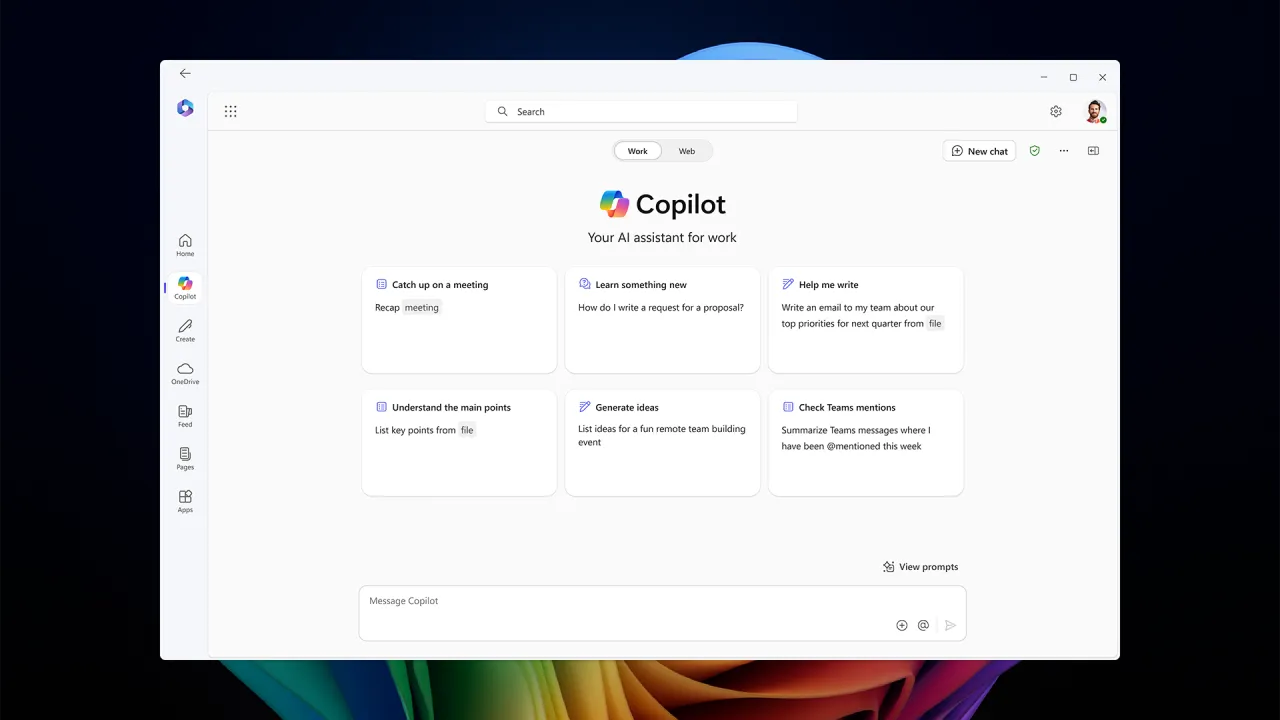Start a New chat
The height and width of the screenshot is (720, 1280).
[x=979, y=150]
